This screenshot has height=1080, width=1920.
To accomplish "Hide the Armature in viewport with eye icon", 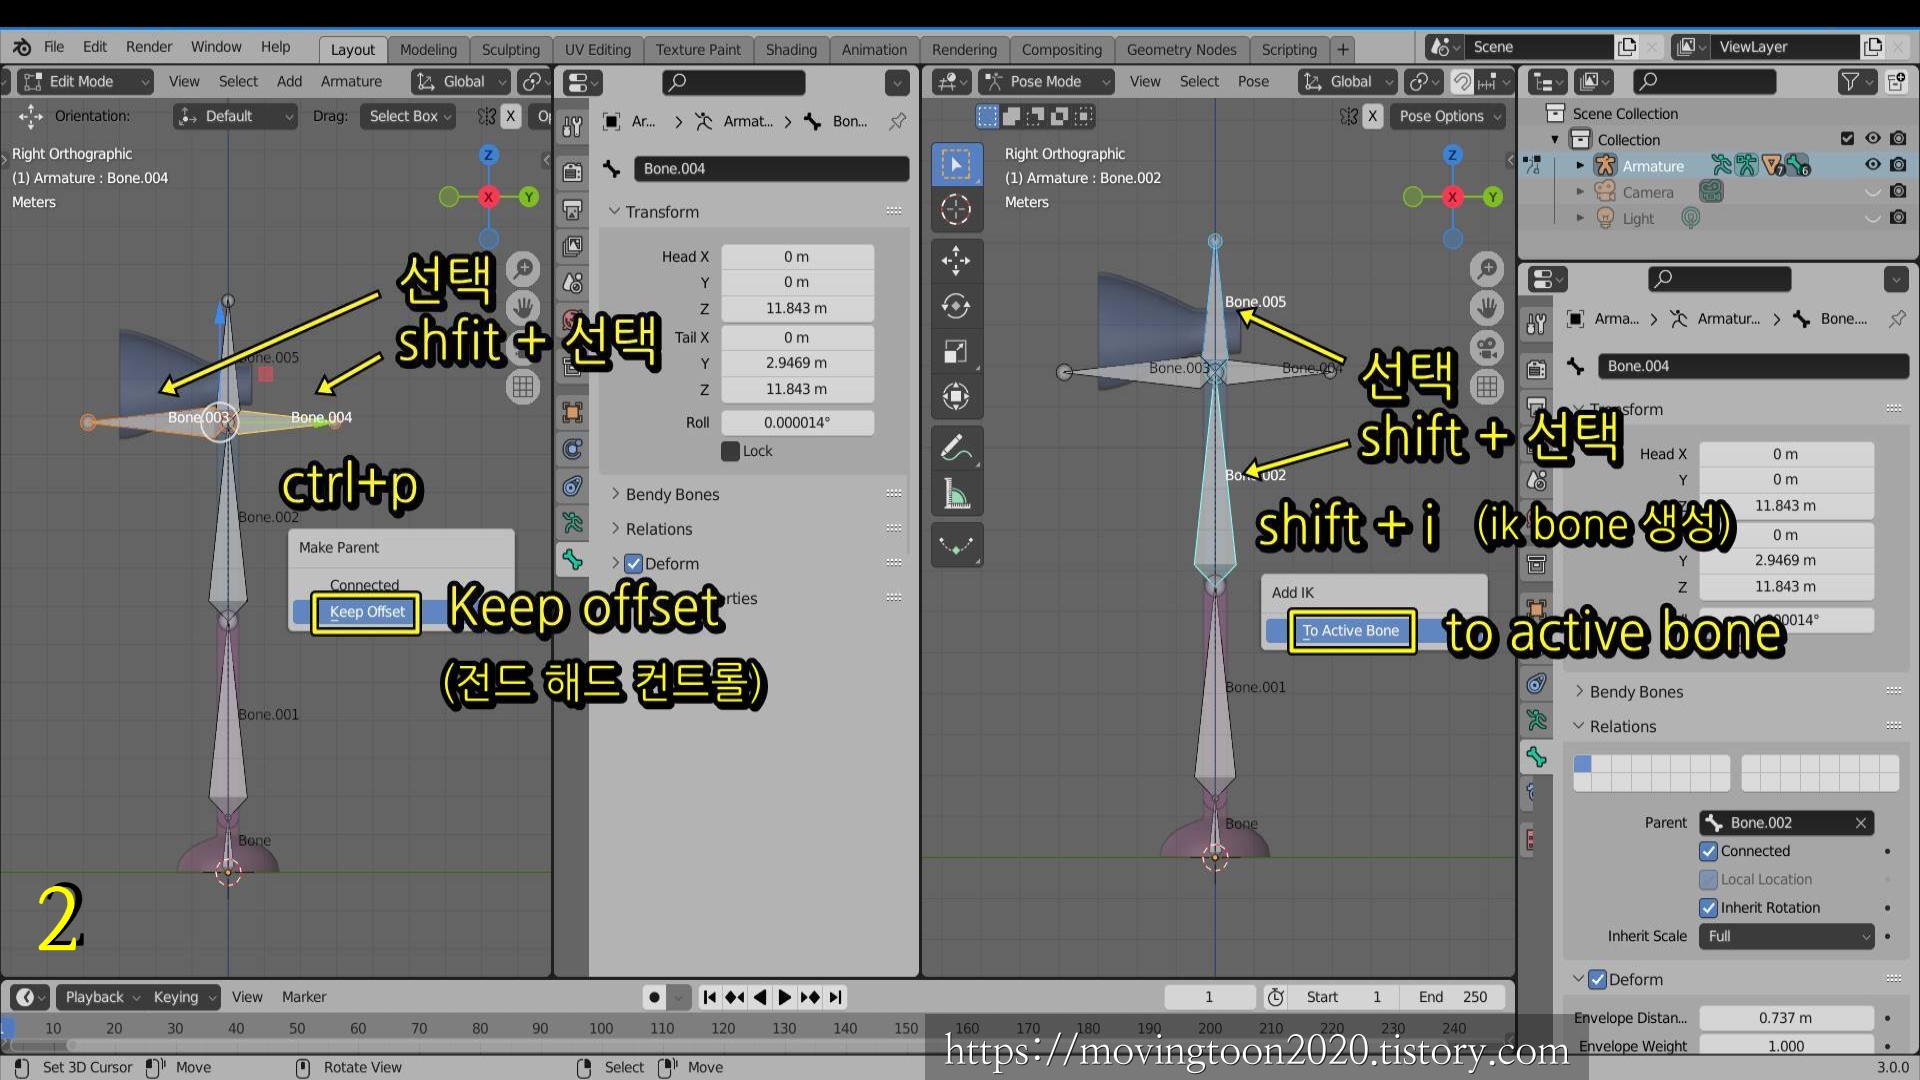I will tap(1872, 165).
